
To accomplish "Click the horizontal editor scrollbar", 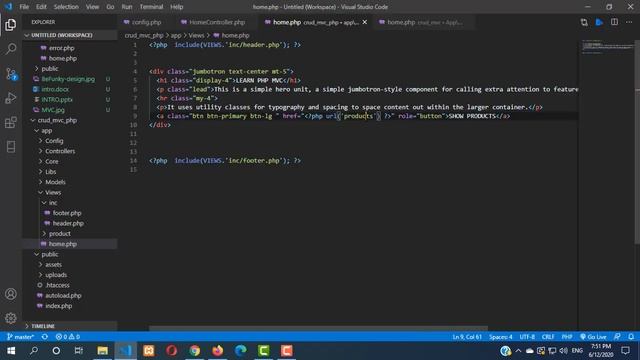I will point(318,328).
